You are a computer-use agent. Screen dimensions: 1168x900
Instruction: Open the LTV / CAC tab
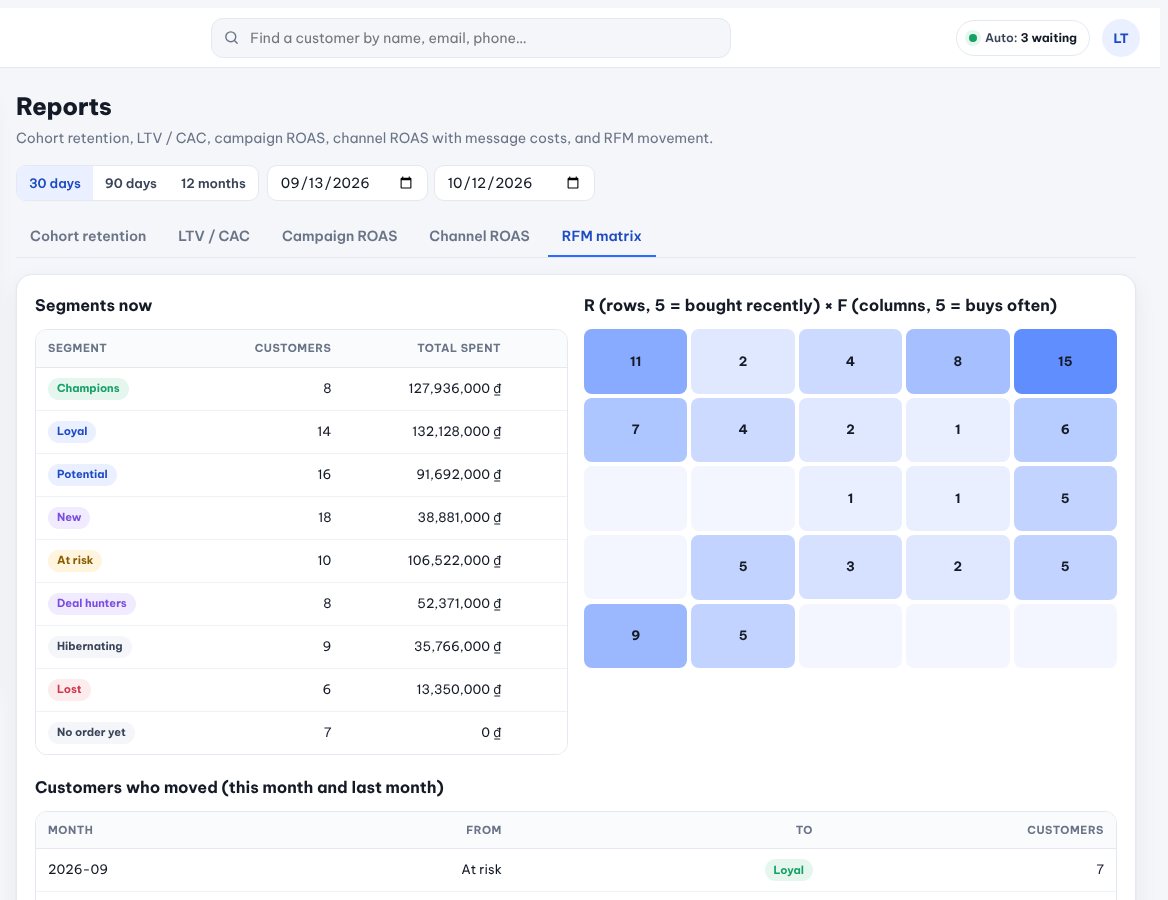point(214,236)
